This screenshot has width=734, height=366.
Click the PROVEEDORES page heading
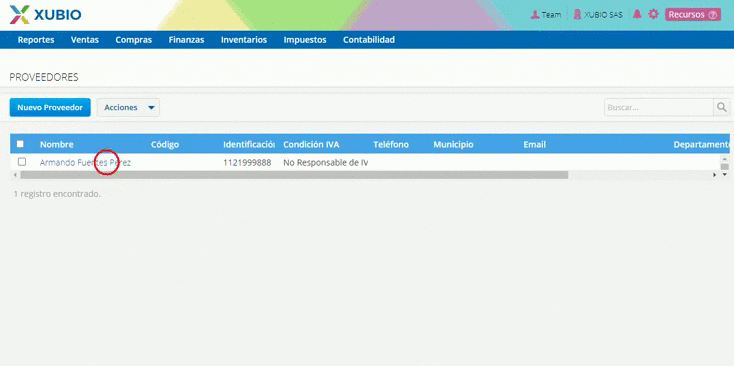coord(44,77)
